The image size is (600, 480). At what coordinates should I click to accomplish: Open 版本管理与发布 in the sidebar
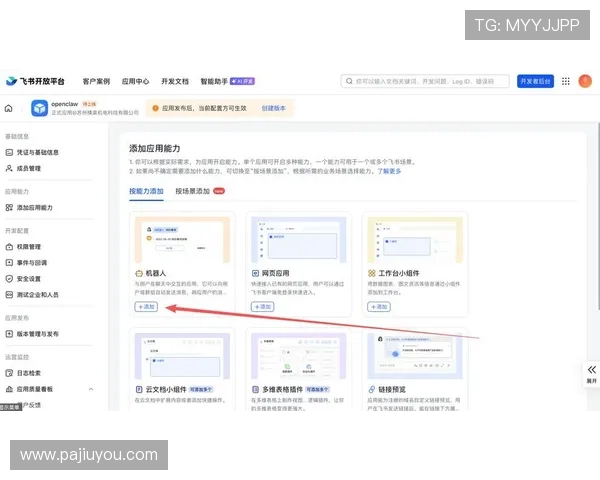point(32,334)
